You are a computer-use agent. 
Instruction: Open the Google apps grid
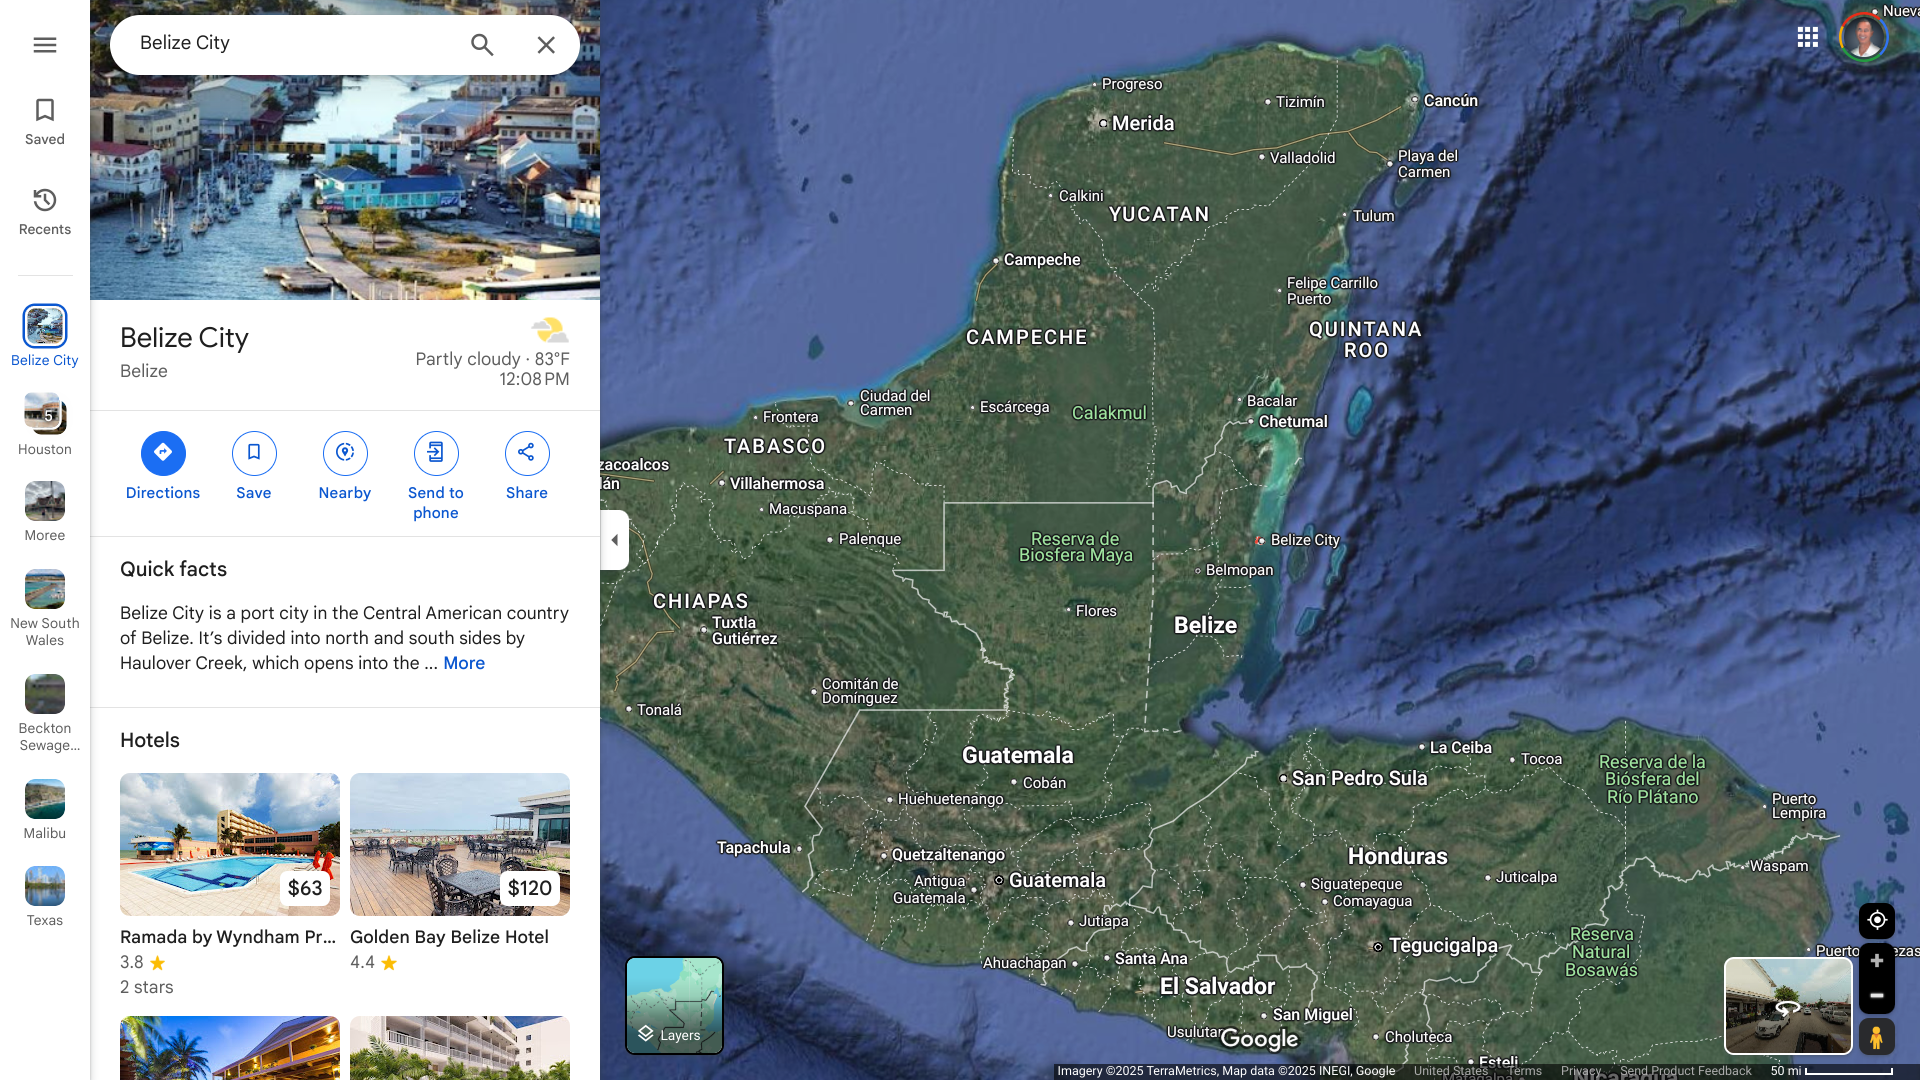tap(1807, 38)
